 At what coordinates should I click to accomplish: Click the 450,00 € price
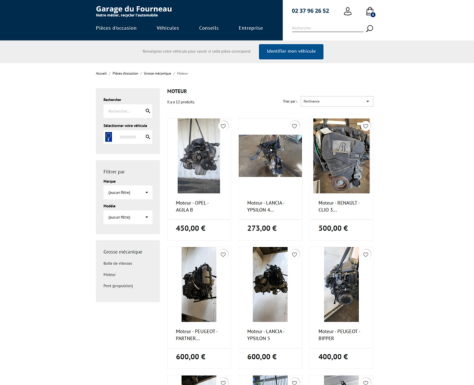click(190, 228)
